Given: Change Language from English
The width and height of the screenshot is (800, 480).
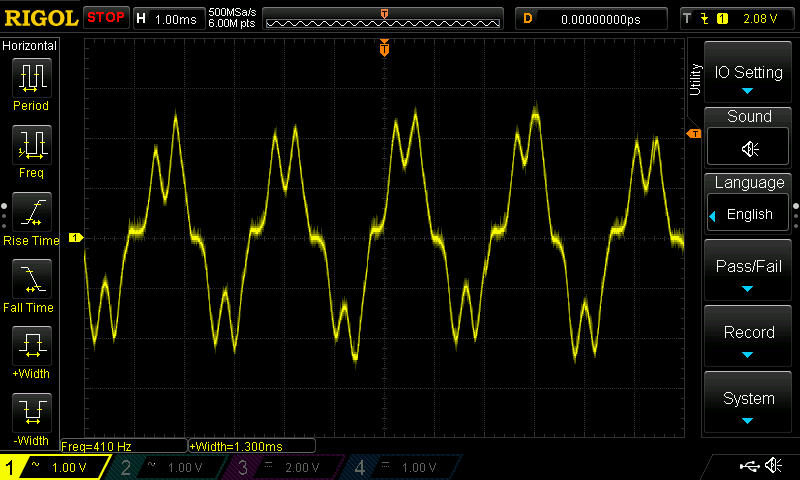Looking at the screenshot, I should (x=749, y=213).
